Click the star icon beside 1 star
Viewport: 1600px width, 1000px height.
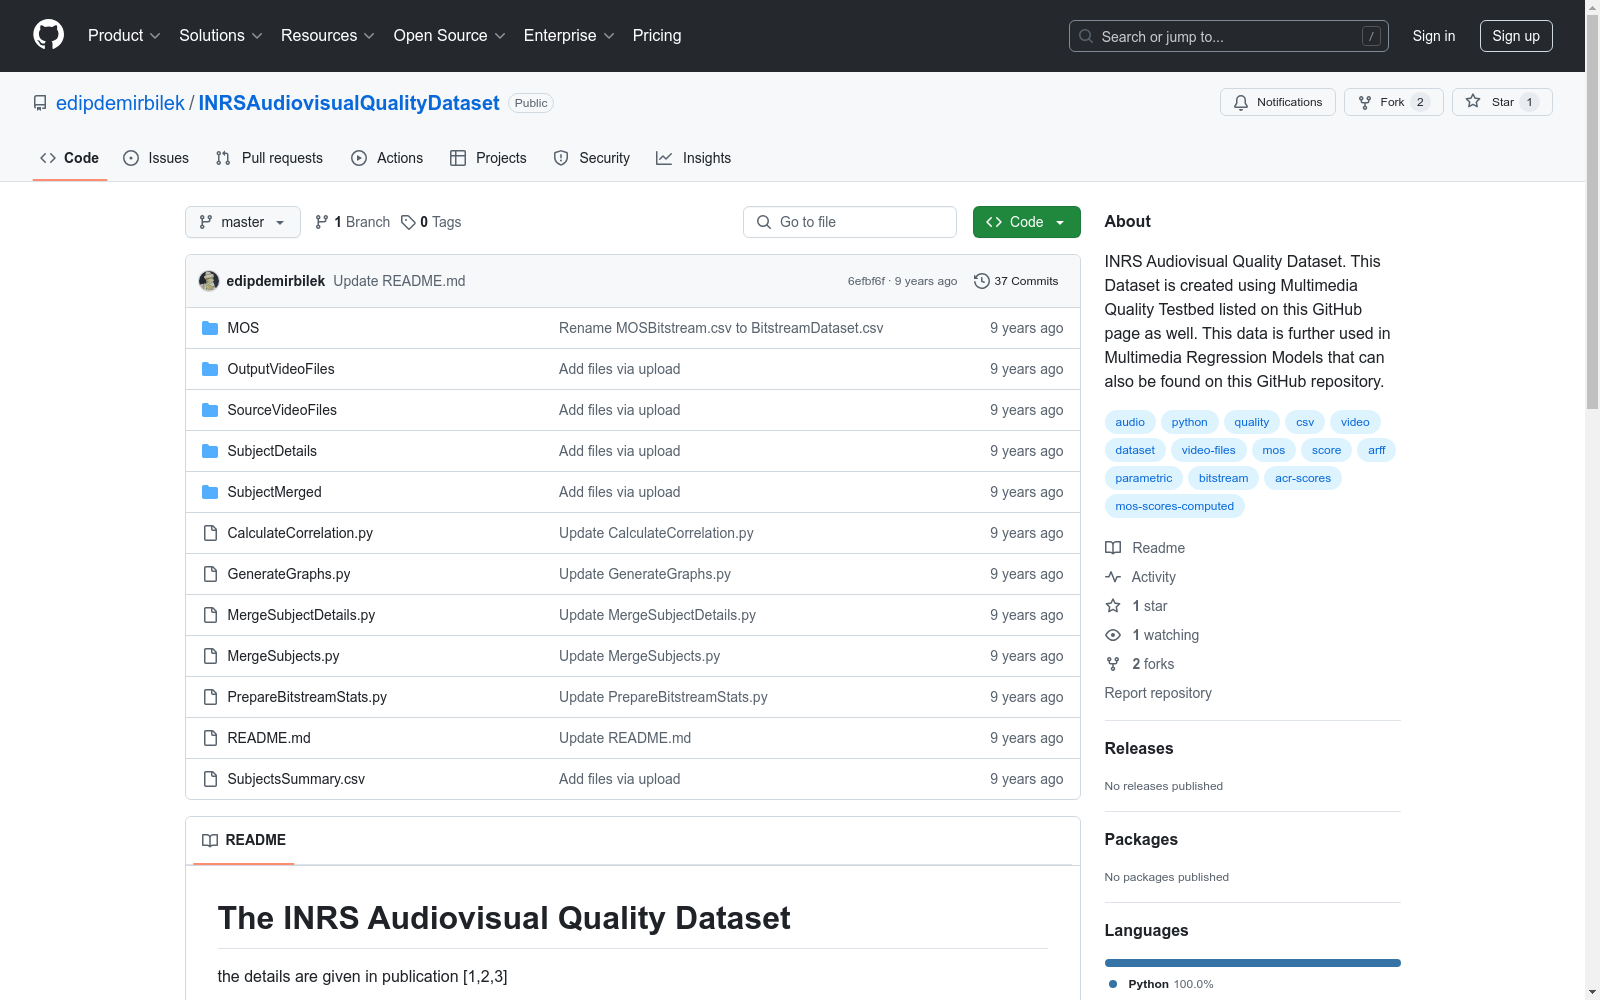(x=1113, y=606)
